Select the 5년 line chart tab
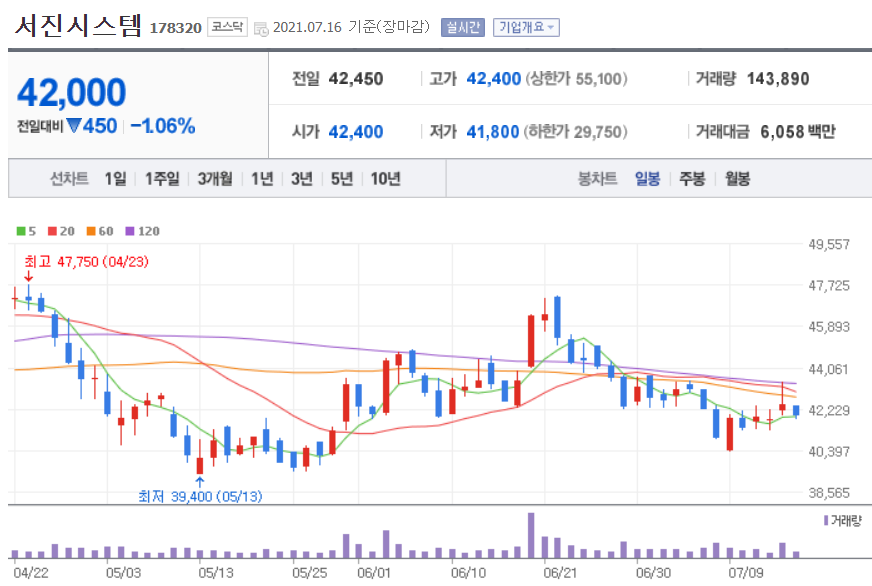The width and height of the screenshot is (872, 586). [x=342, y=178]
